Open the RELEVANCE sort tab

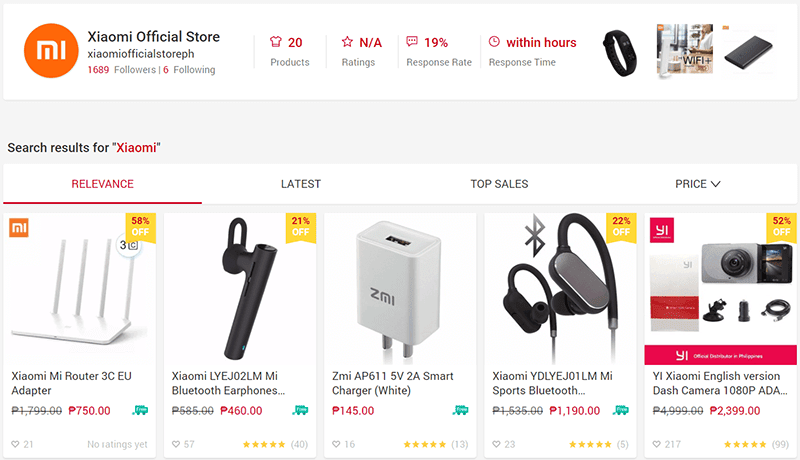[103, 184]
